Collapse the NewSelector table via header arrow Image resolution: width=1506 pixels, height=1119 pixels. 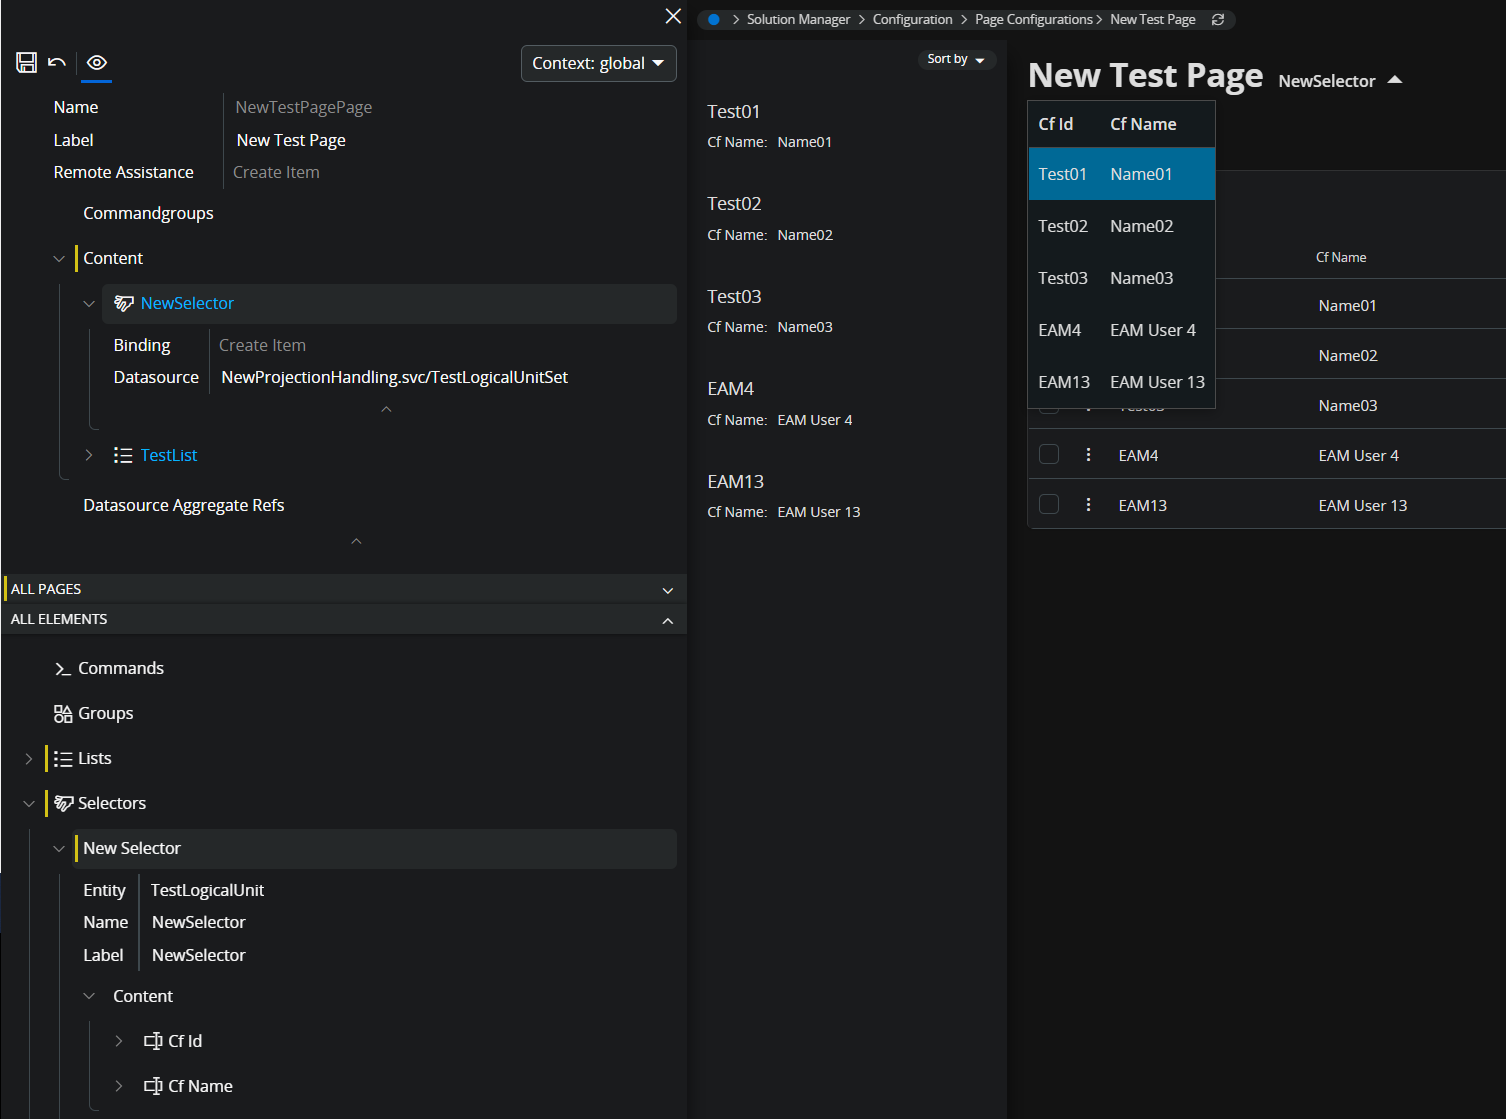[1396, 80]
